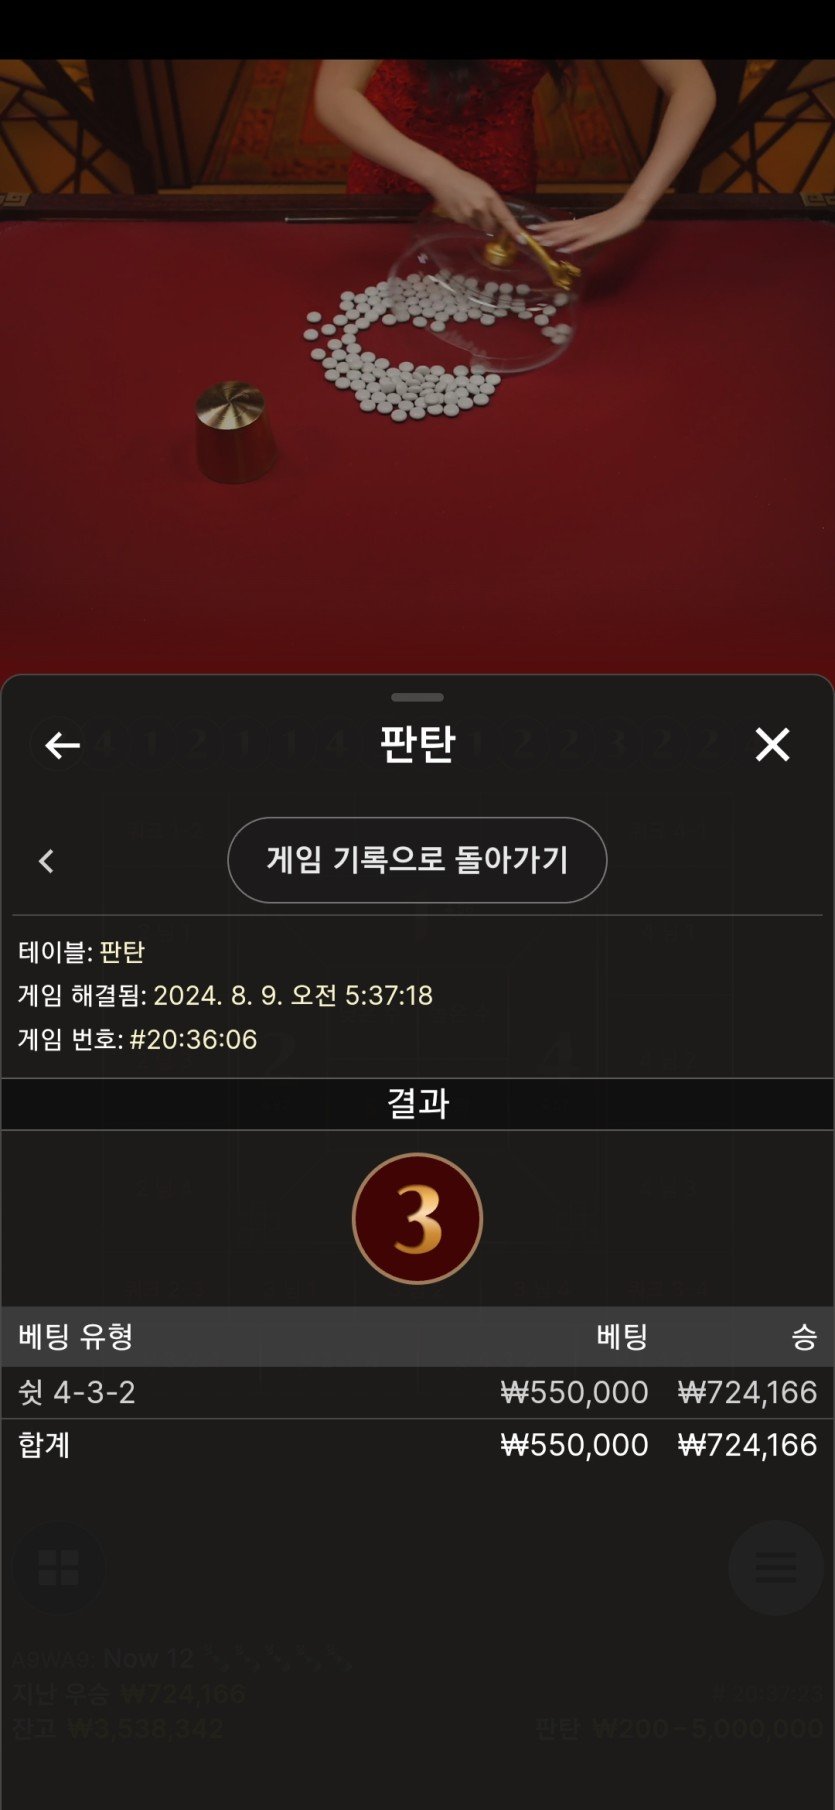The image size is (835, 1810).
Task: Click the result number 3 badge
Action: (417, 1218)
